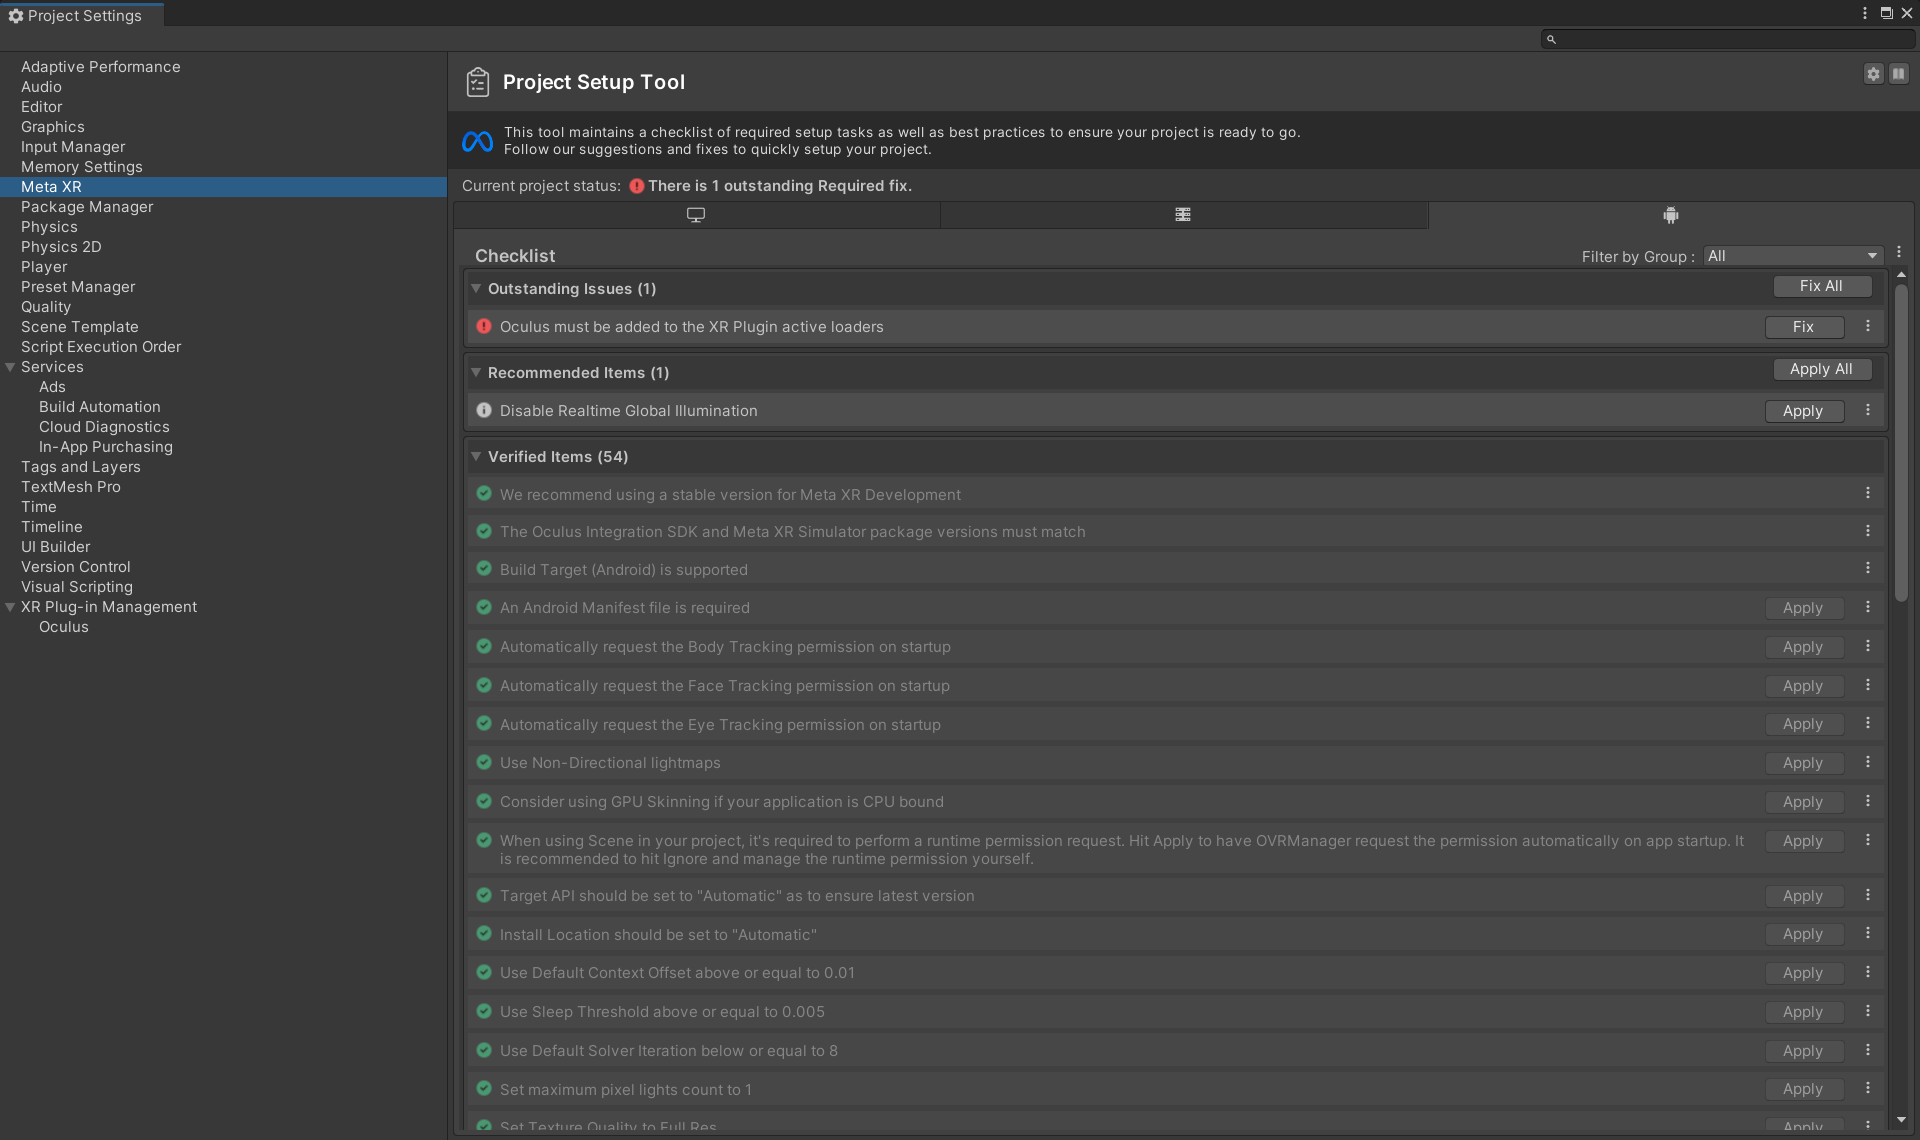This screenshot has height=1140, width=1920.
Task: Collapse the Services tree item
Action: (10, 367)
